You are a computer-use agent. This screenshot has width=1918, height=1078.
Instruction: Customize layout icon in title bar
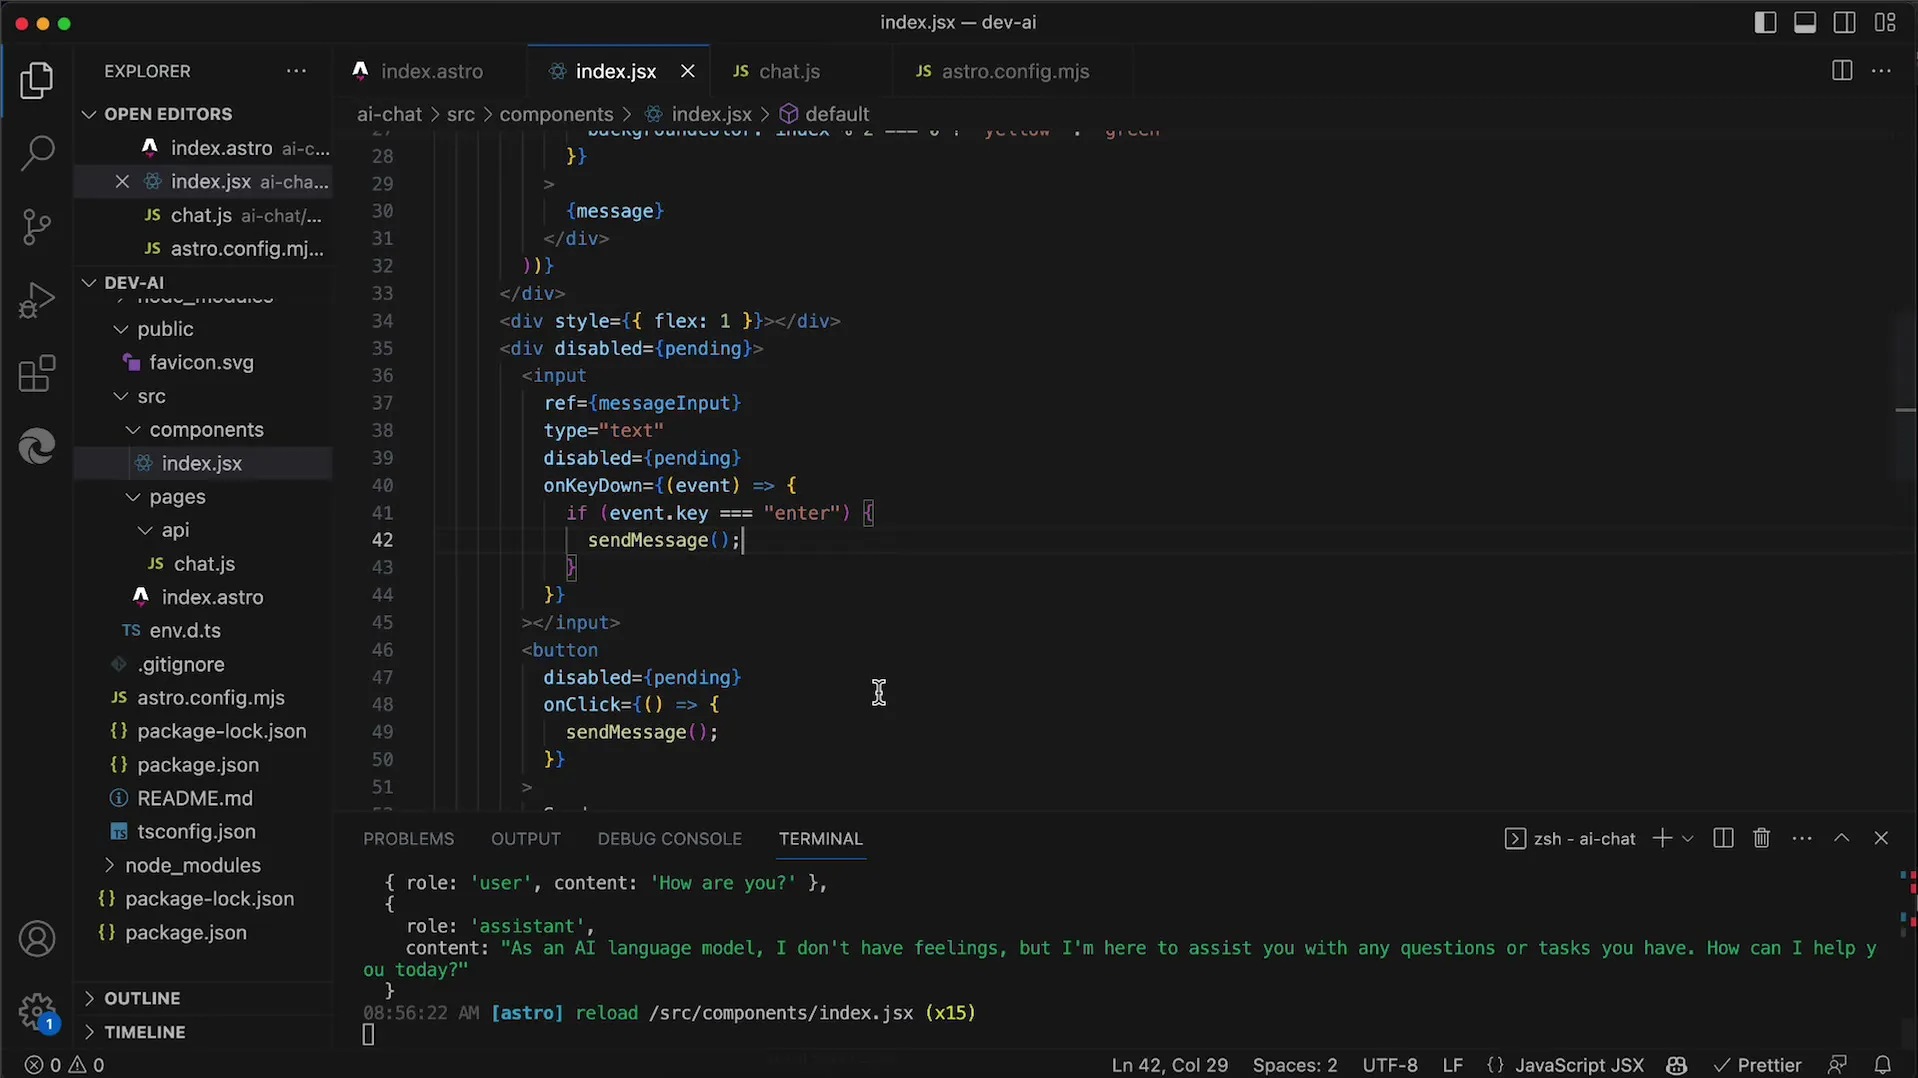[x=1885, y=23]
